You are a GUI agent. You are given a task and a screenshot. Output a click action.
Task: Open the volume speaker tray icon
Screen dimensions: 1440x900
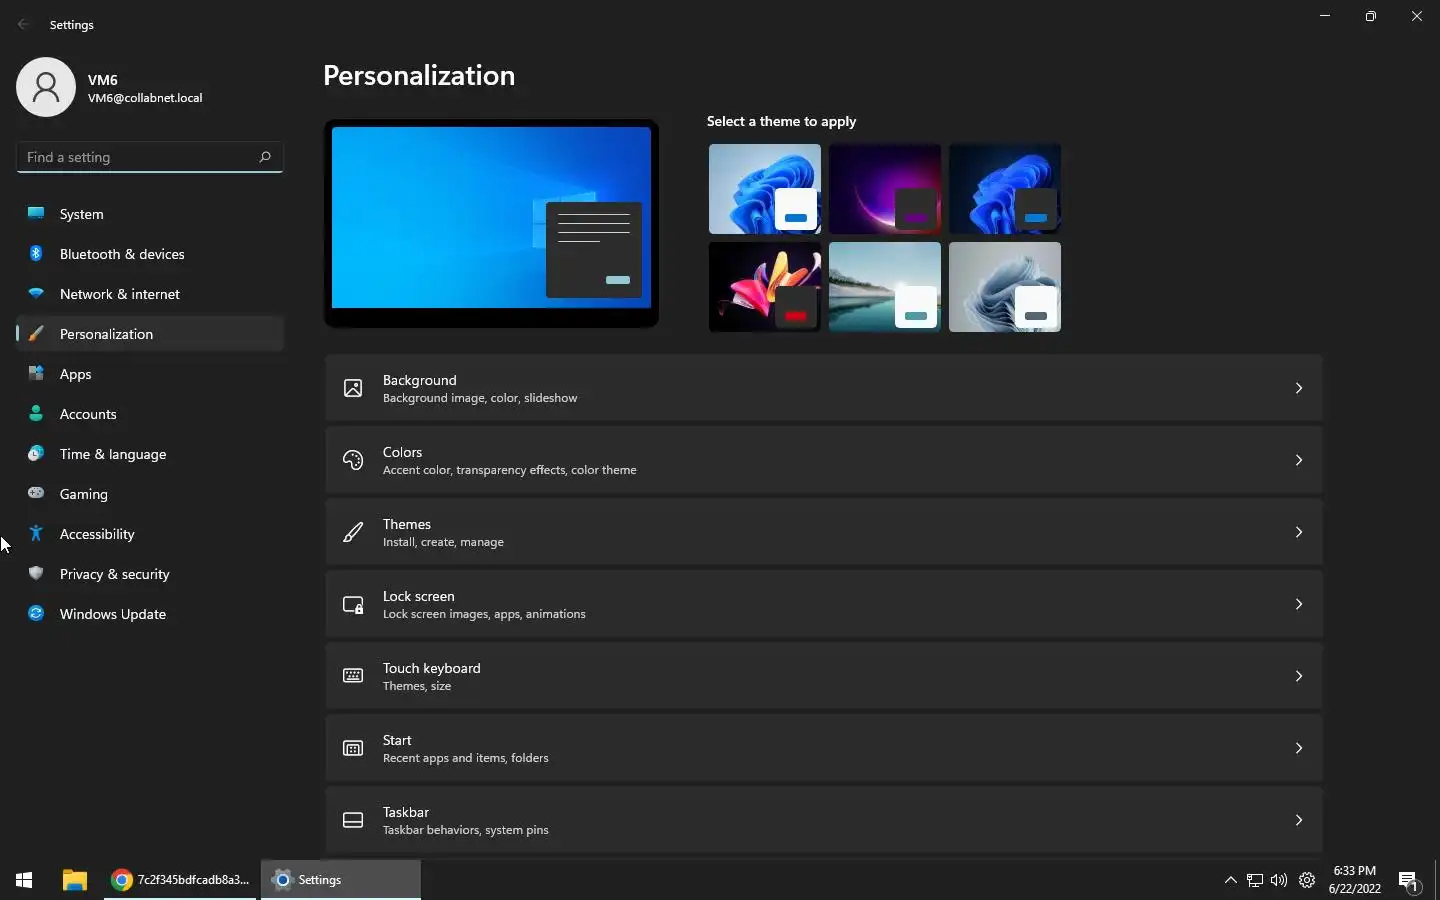coord(1279,880)
